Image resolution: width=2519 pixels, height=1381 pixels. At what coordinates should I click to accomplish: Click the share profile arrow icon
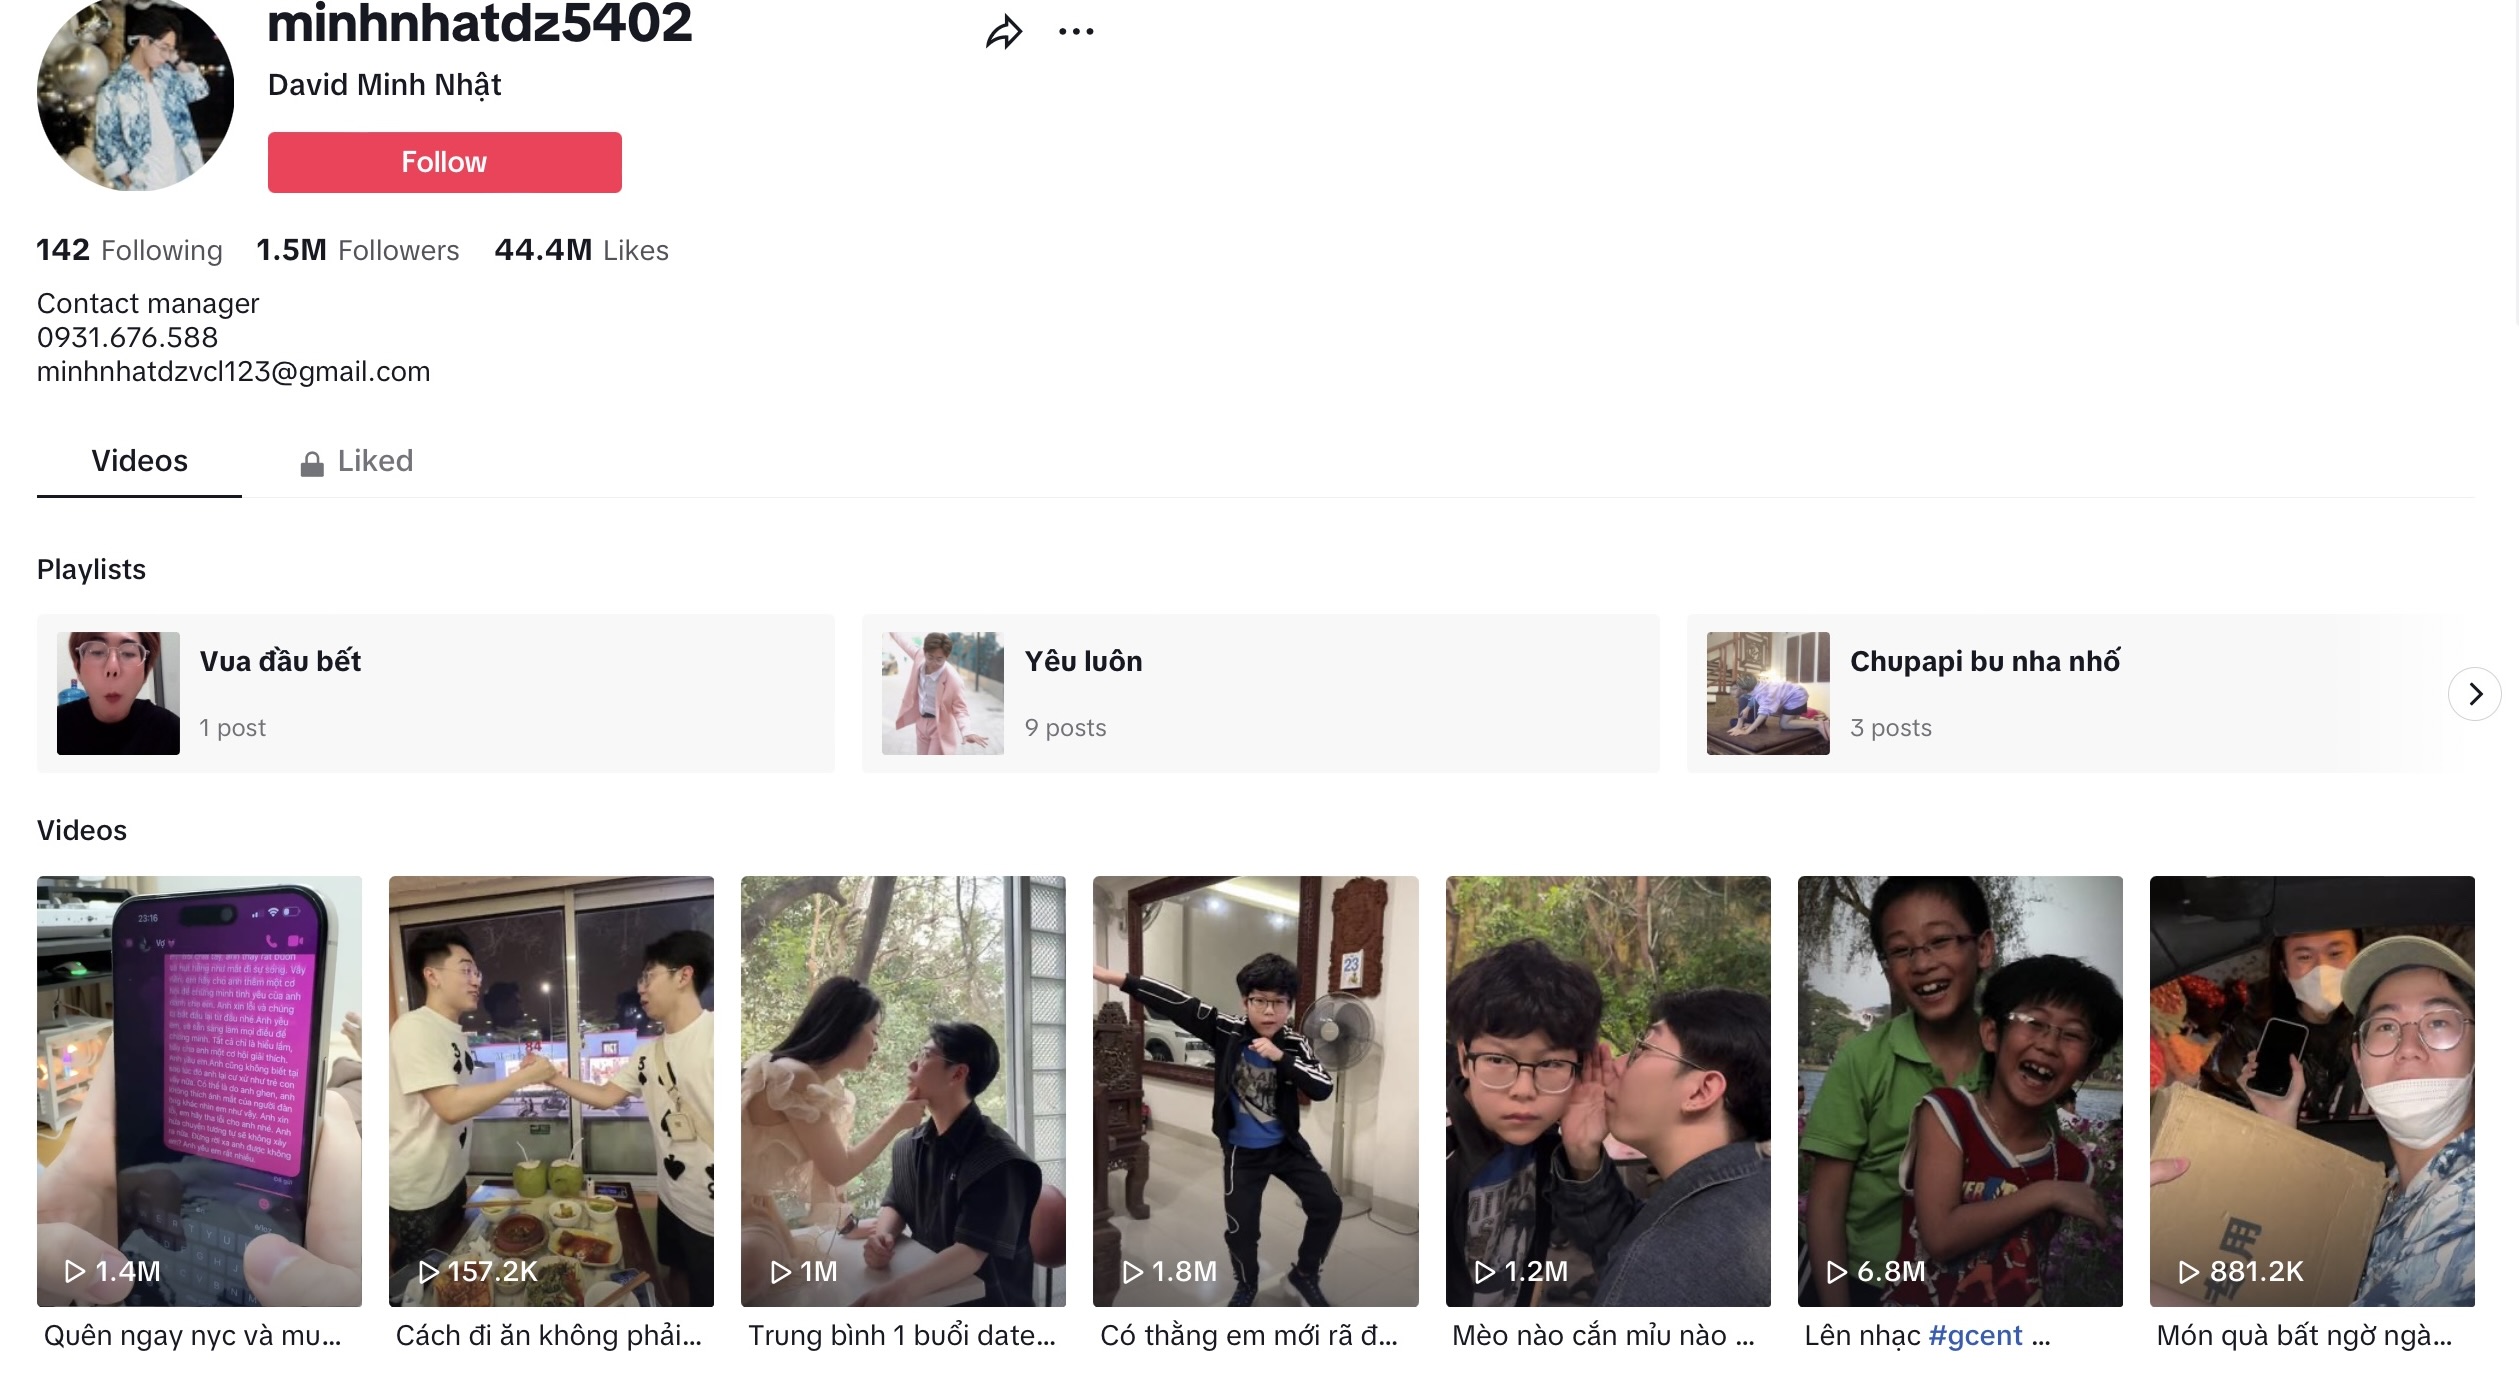pos(1003,32)
